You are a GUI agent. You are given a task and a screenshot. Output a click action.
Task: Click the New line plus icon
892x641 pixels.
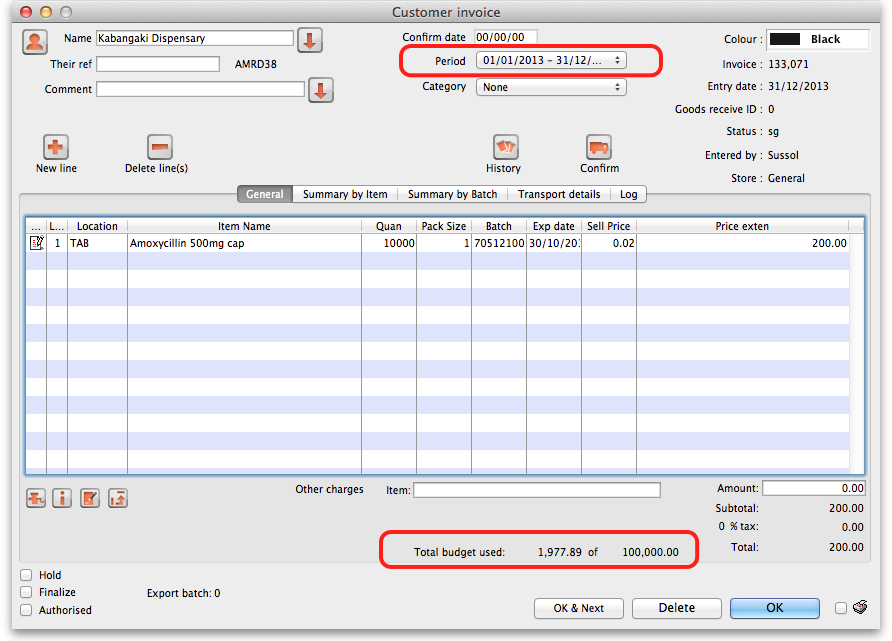pyautogui.click(x=56, y=147)
